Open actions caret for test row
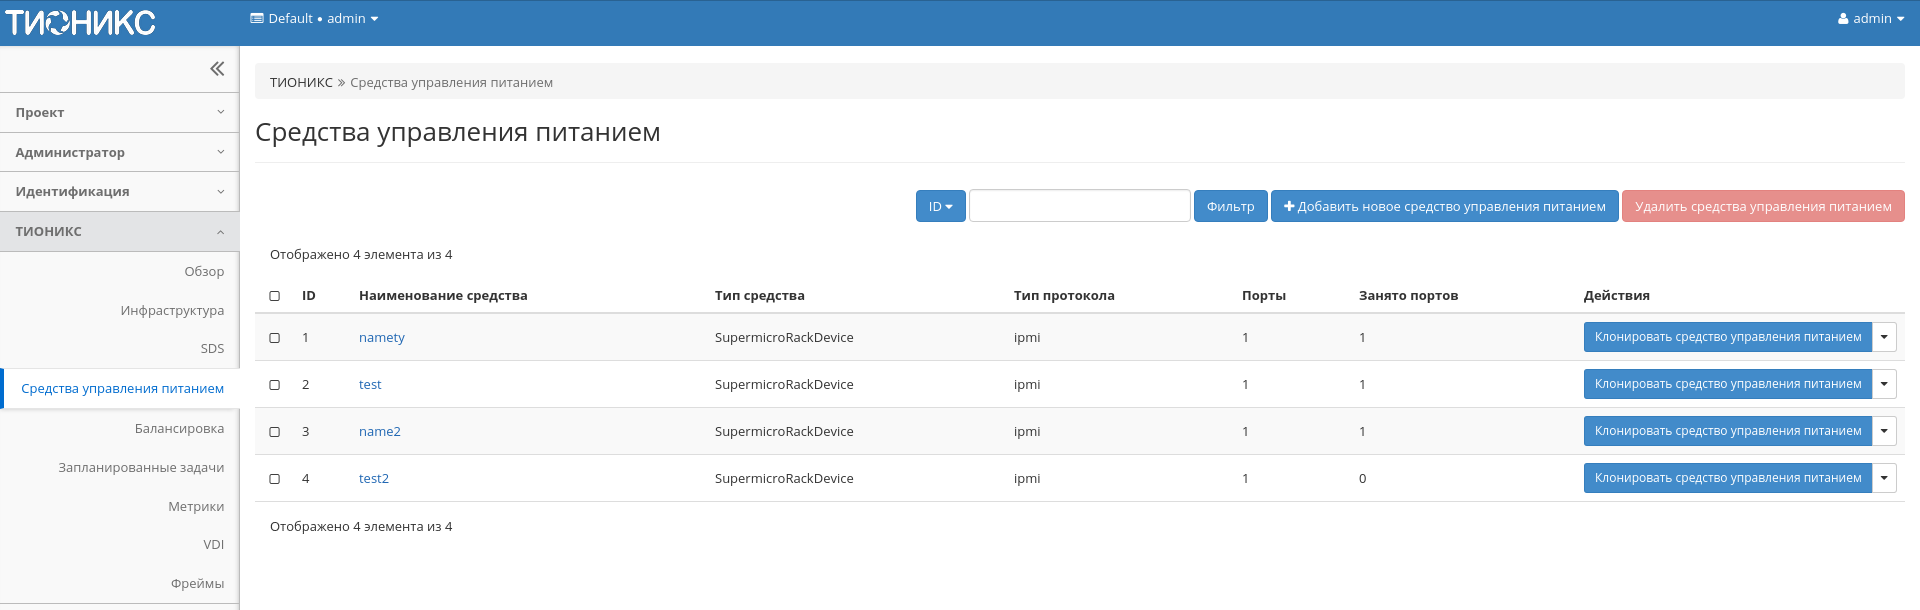Image resolution: width=1920 pixels, height=610 pixels. (1884, 385)
